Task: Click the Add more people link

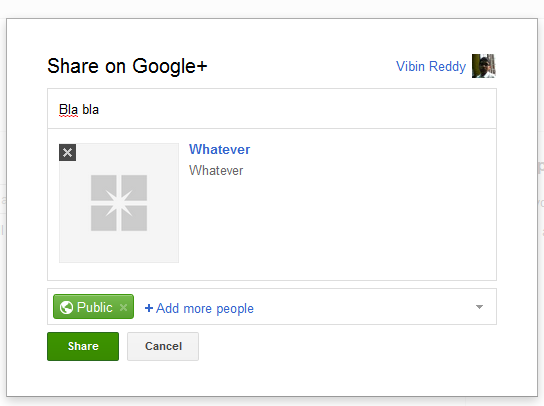Action: (205, 308)
